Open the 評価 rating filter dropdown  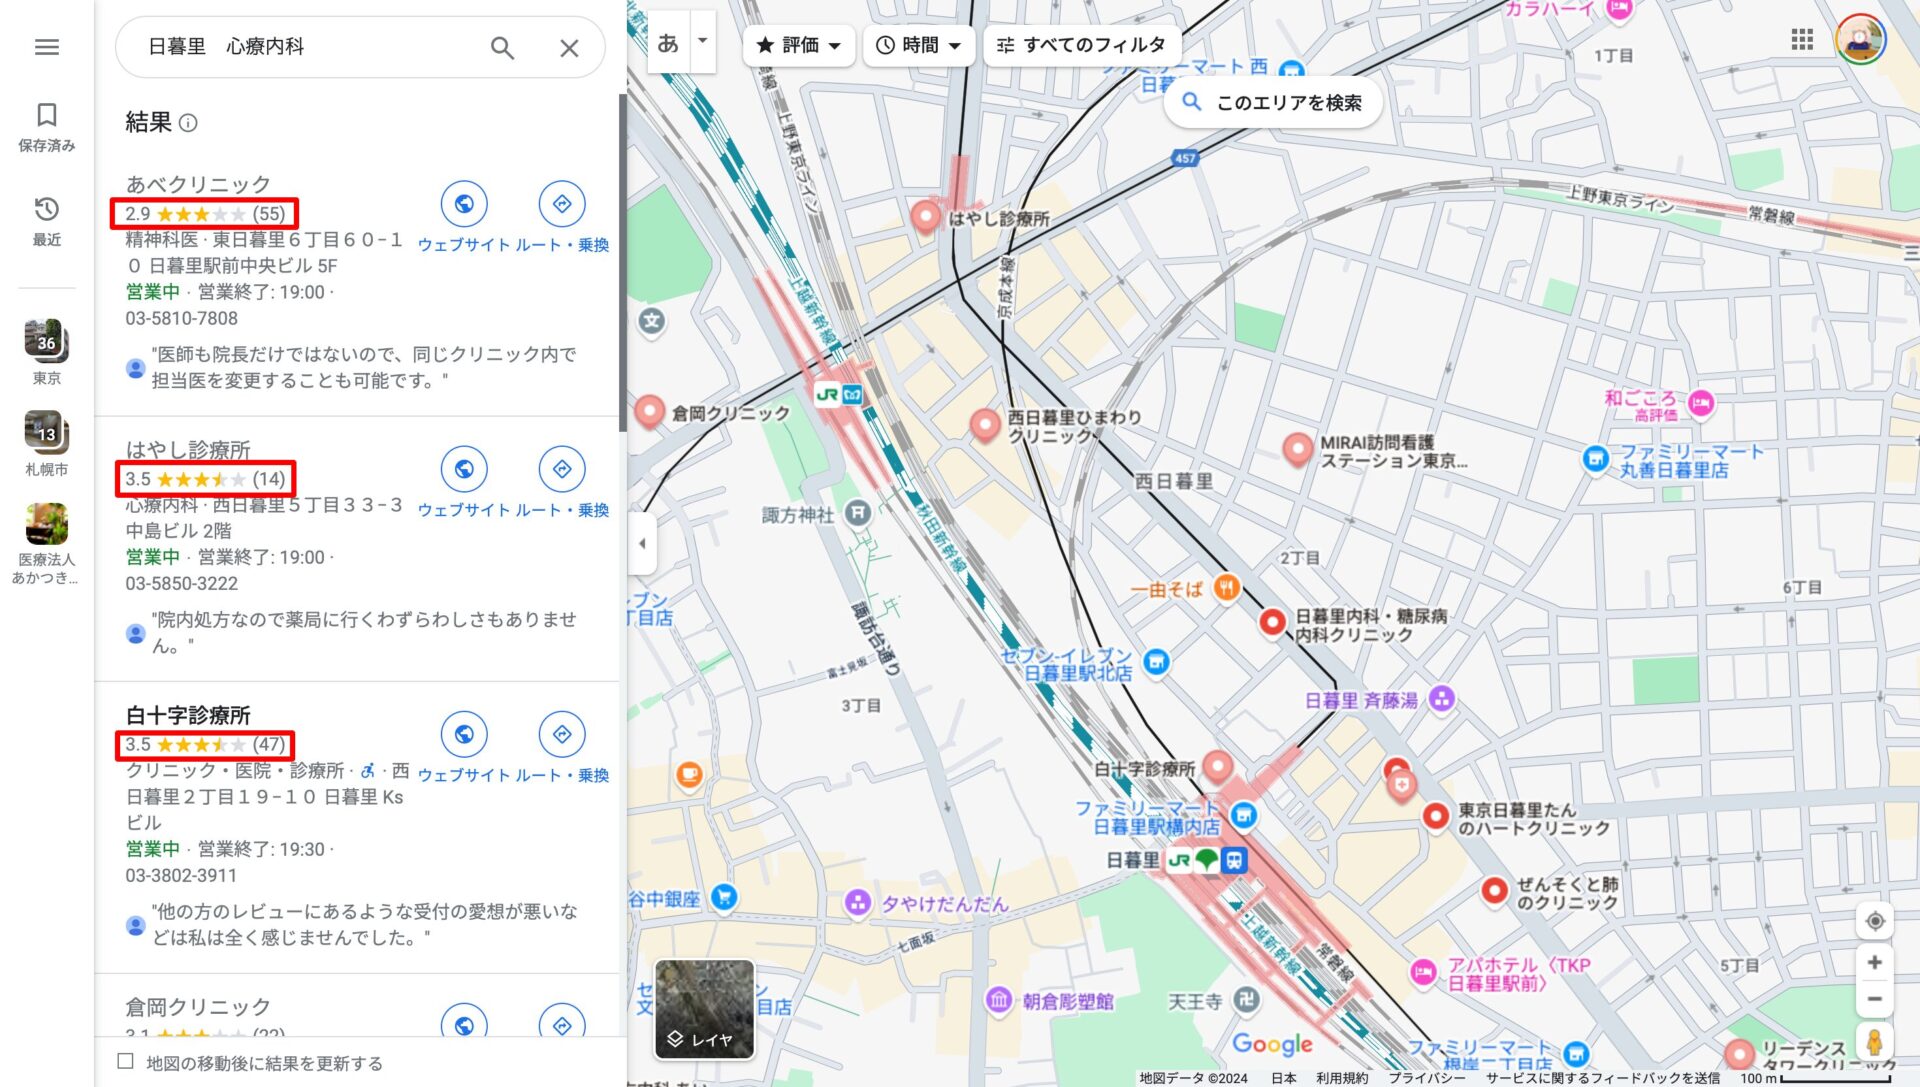pos(798,45)
